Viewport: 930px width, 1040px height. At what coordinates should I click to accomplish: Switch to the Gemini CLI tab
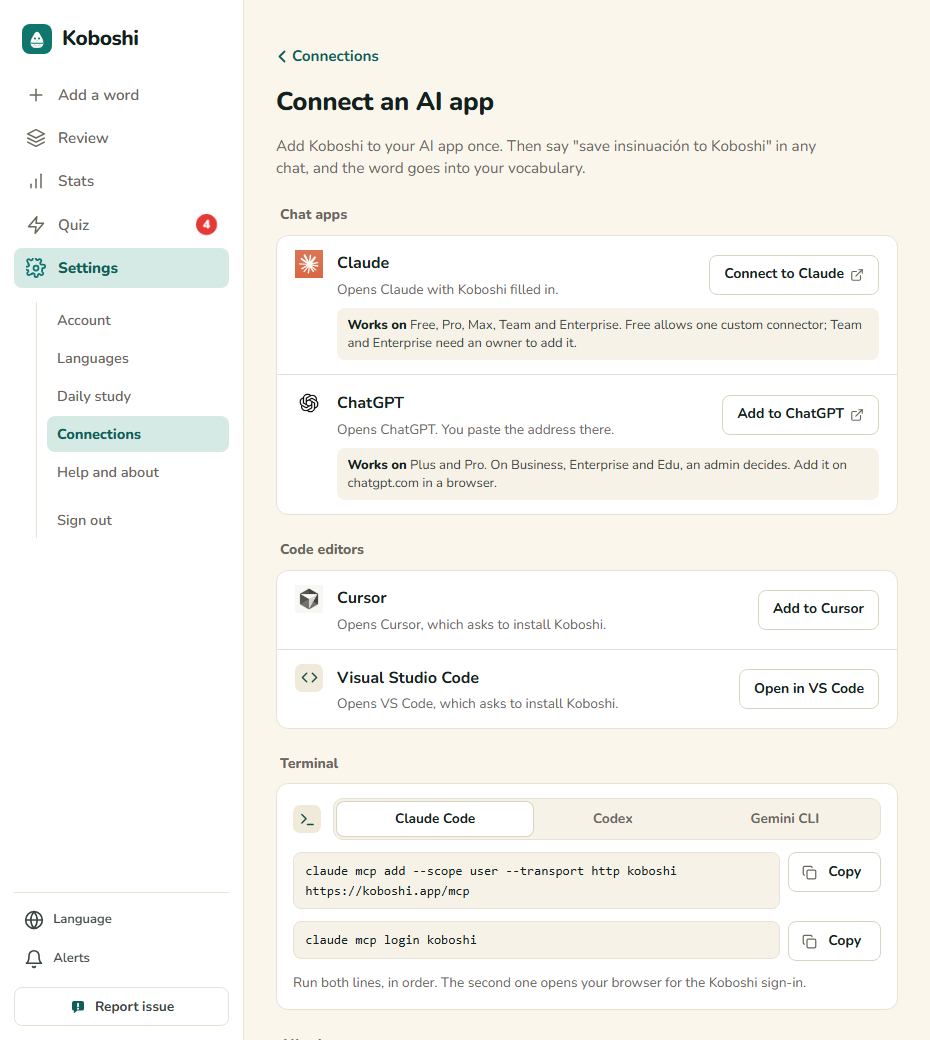point(785,818)
